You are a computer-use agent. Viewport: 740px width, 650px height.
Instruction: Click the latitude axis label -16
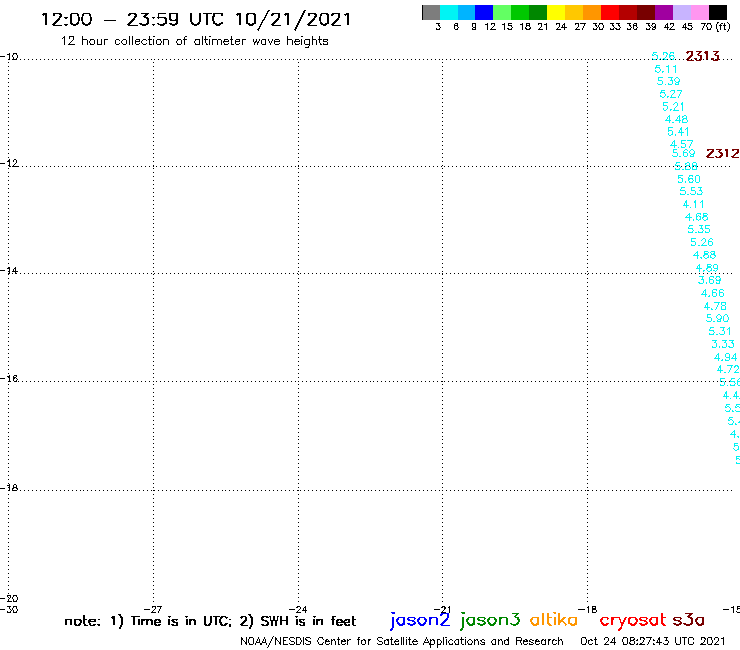click(x=9, y=379)
